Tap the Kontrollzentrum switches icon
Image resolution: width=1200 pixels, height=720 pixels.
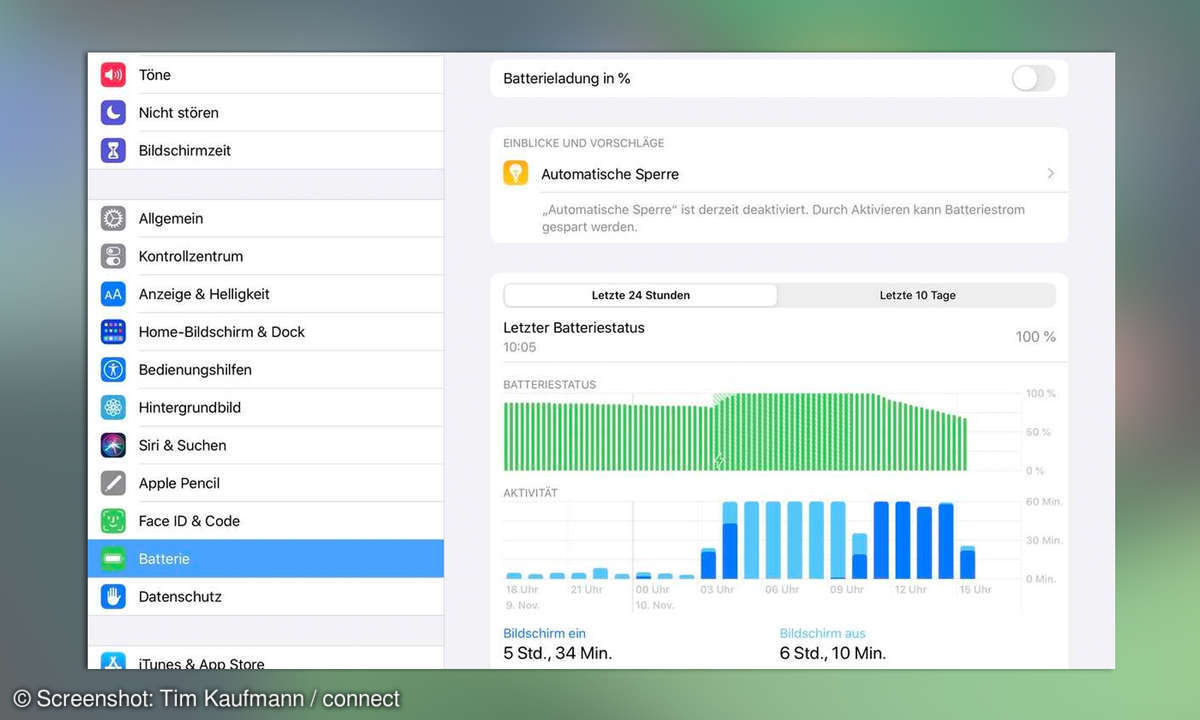[x=113, y=256]
